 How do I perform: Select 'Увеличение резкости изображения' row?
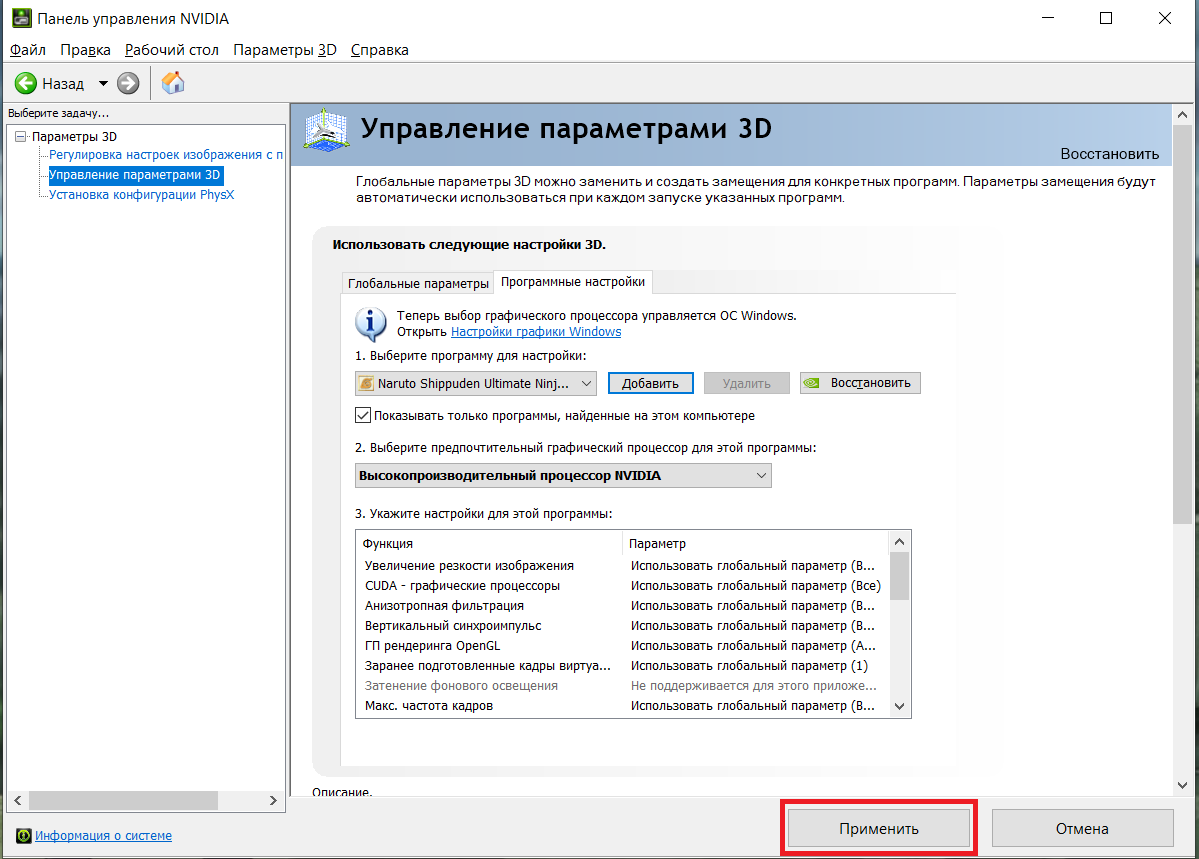(622, 565)
